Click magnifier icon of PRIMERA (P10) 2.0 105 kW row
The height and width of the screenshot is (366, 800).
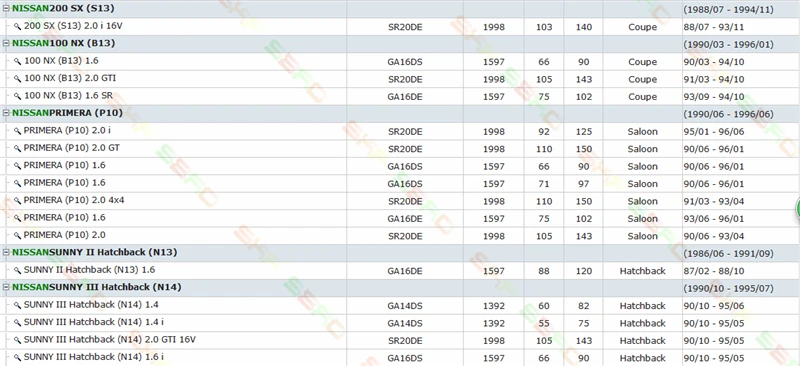click(x=17, y=235)
